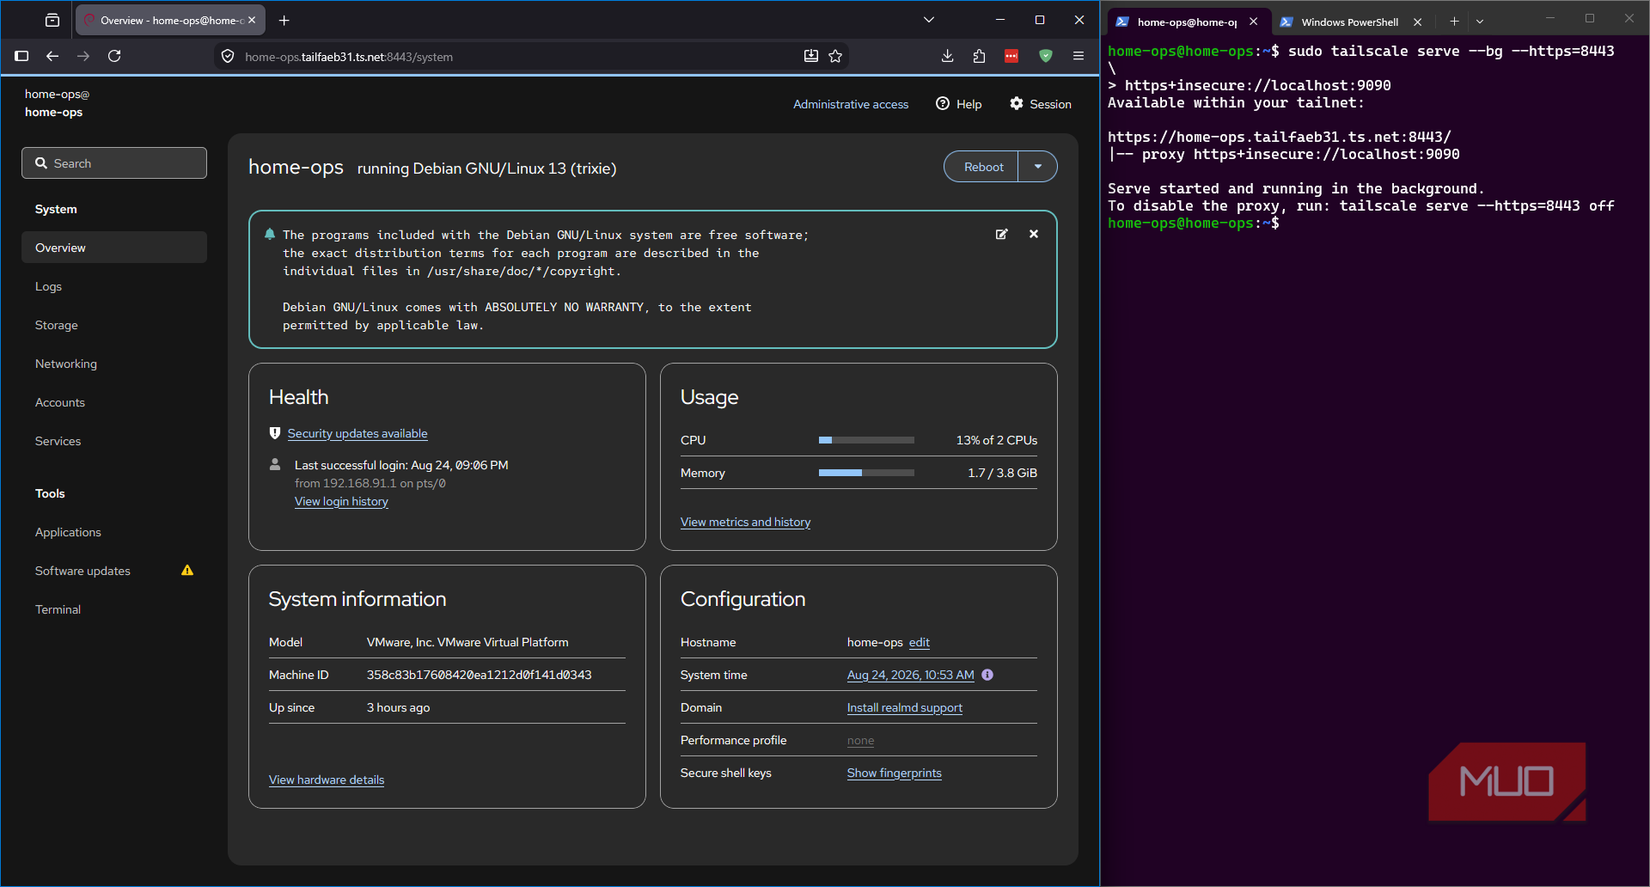1650x887 pixels.
Task: Click the home-ops host switcher in sidebar
Action: [57, 103]
